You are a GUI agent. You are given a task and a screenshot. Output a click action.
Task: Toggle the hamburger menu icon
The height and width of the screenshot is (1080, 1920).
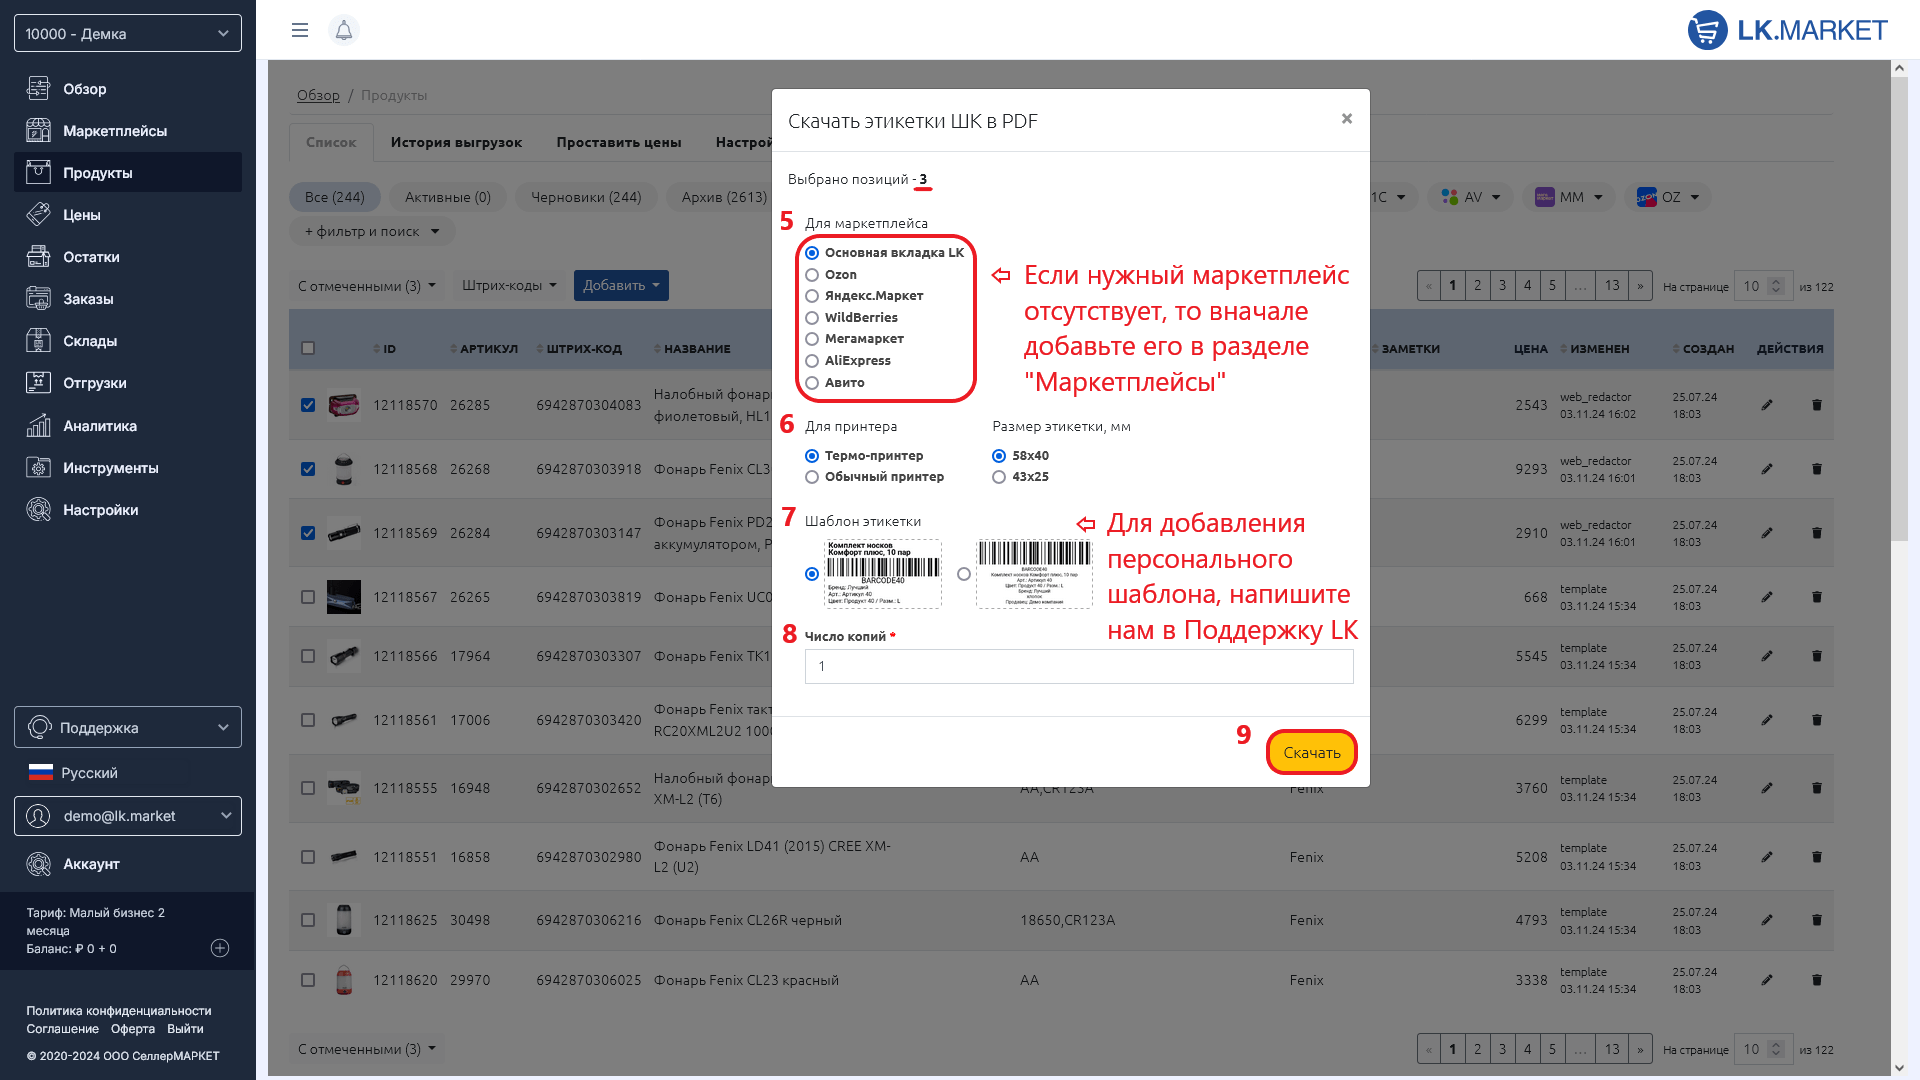coord(300,30)
